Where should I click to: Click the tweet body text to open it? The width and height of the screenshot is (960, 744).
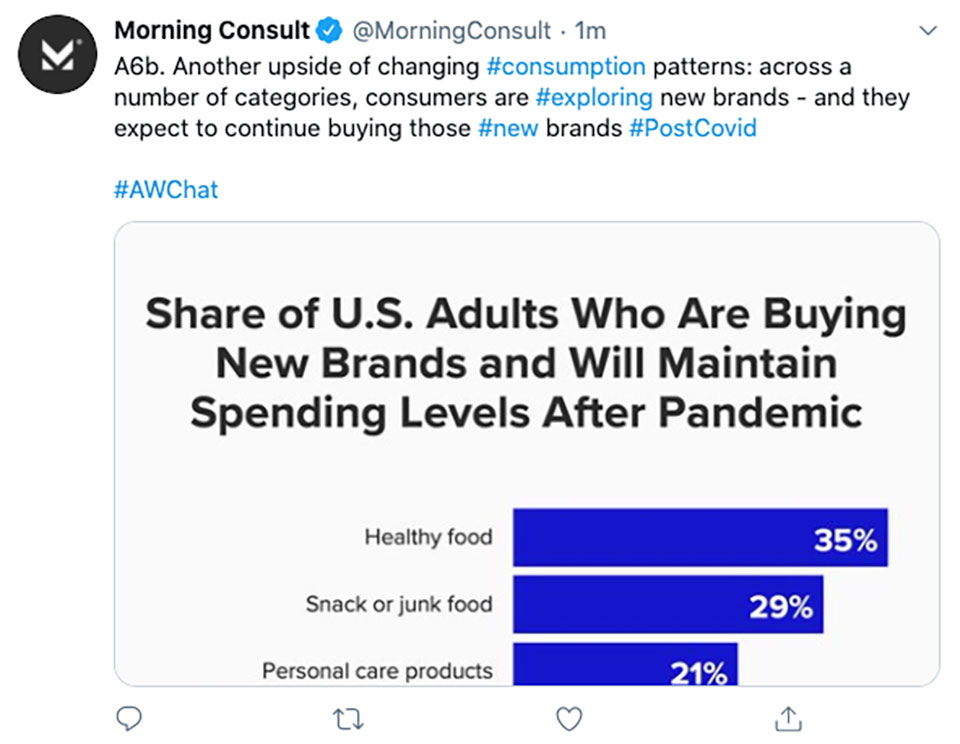[x=512, y=97]
